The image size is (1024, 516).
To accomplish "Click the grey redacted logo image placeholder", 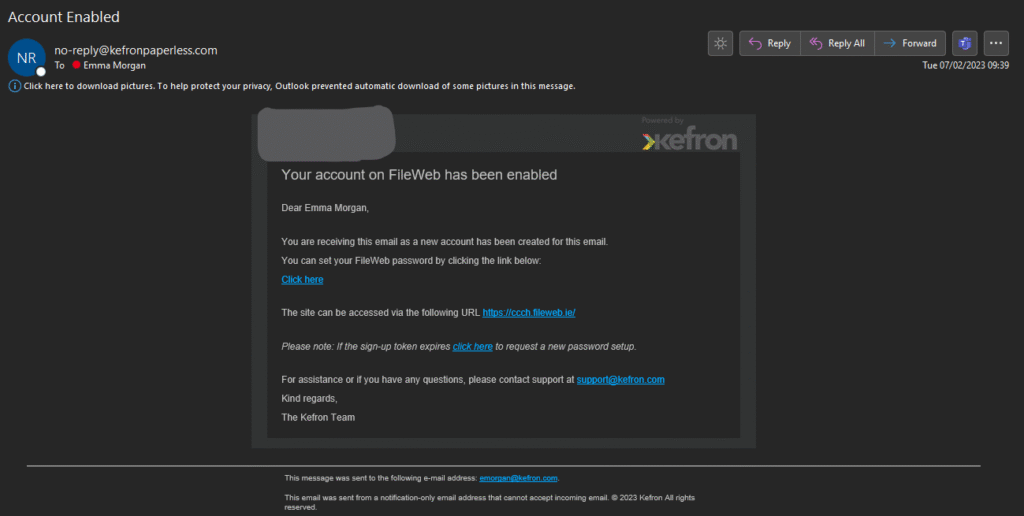I will point(325,131).
